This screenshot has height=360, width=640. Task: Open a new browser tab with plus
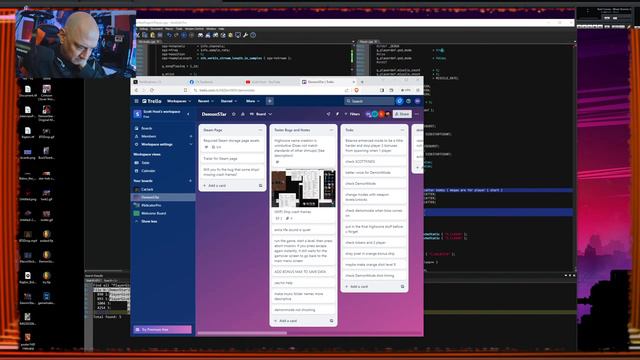(x=362, y=82)
